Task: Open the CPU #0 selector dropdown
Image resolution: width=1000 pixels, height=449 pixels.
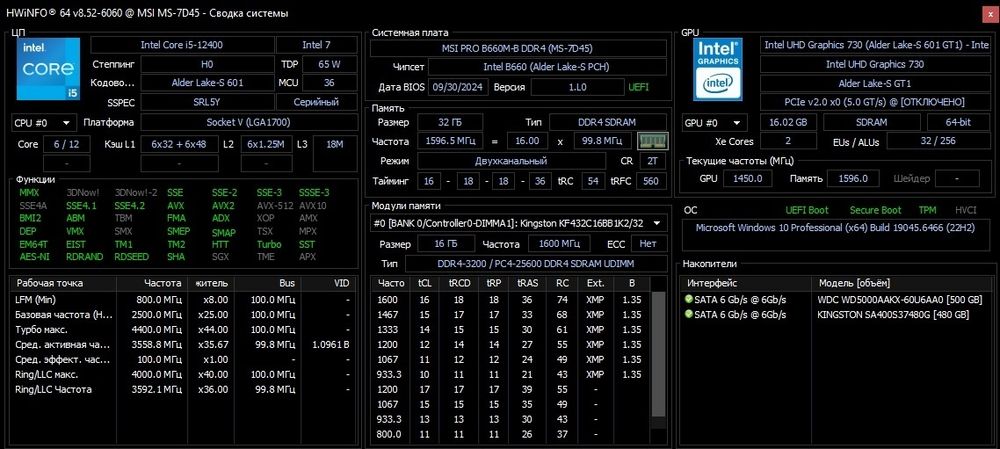Action: point(44,122)
